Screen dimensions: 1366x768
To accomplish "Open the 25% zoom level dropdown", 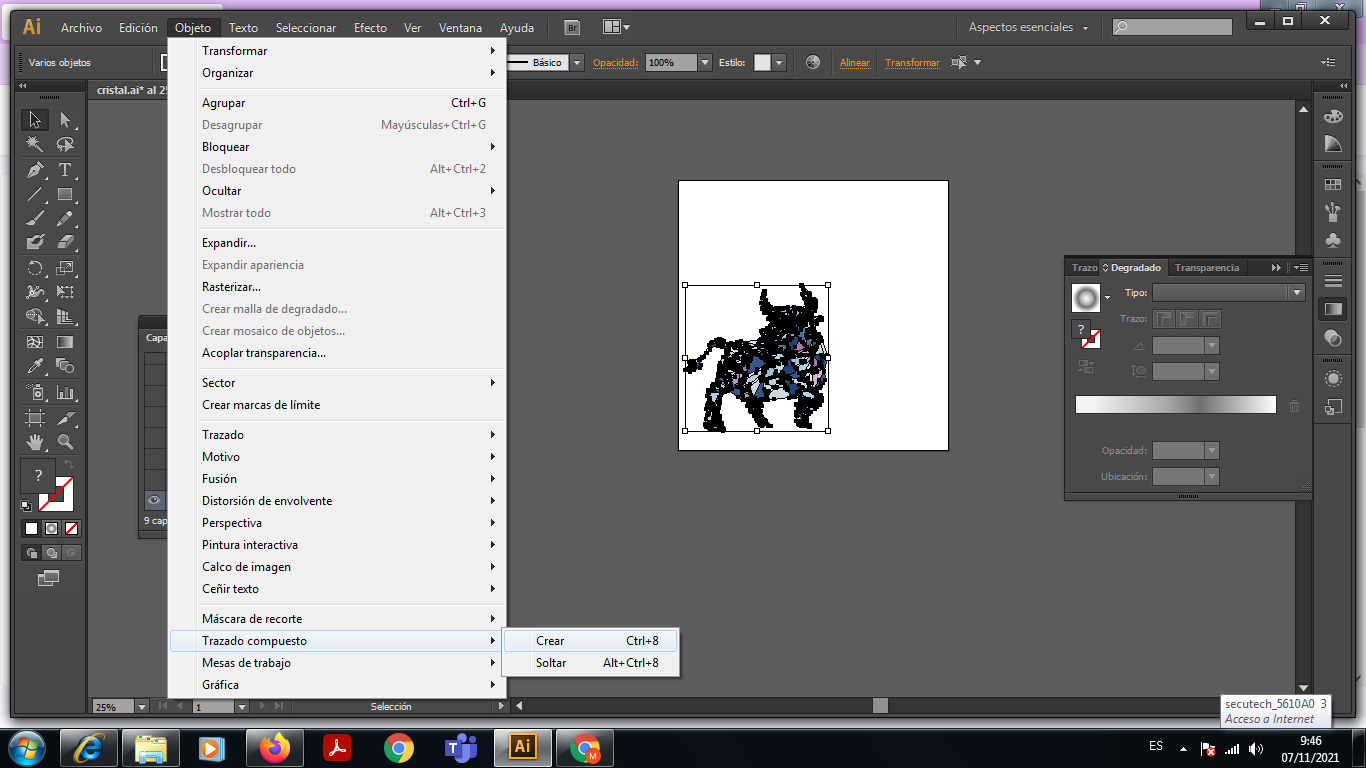I will 141,707.
